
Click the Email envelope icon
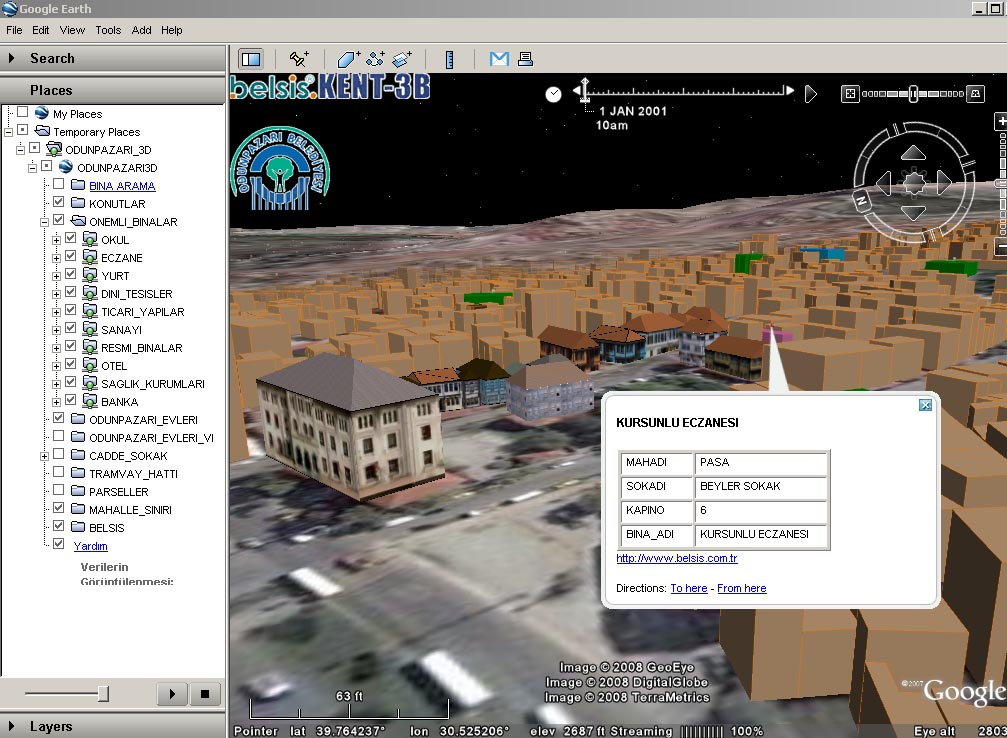(499, 59)
